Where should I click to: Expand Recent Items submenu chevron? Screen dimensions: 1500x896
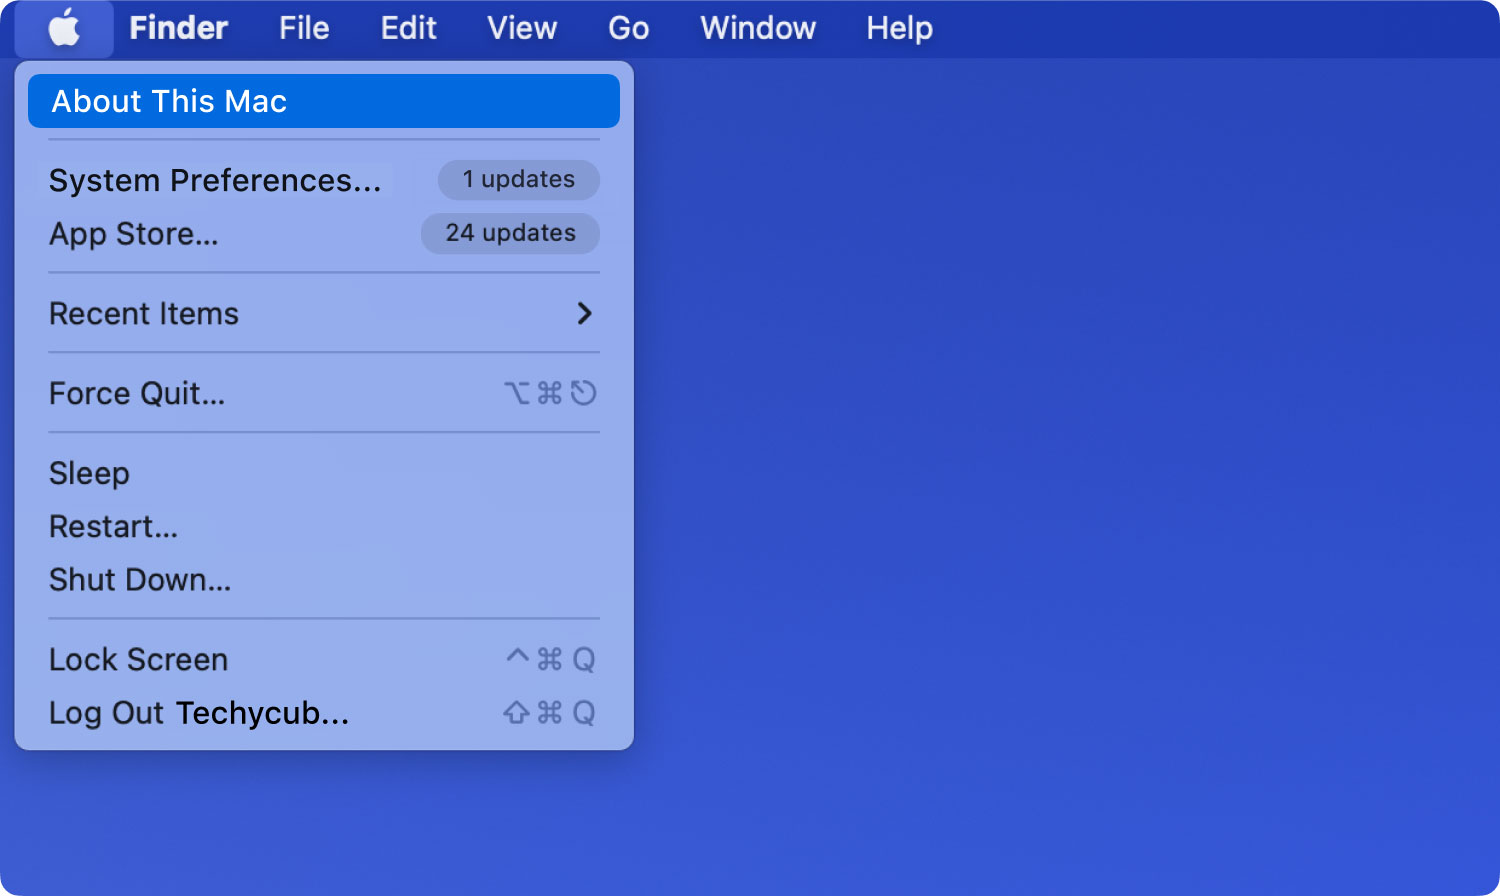pos(585,313)
